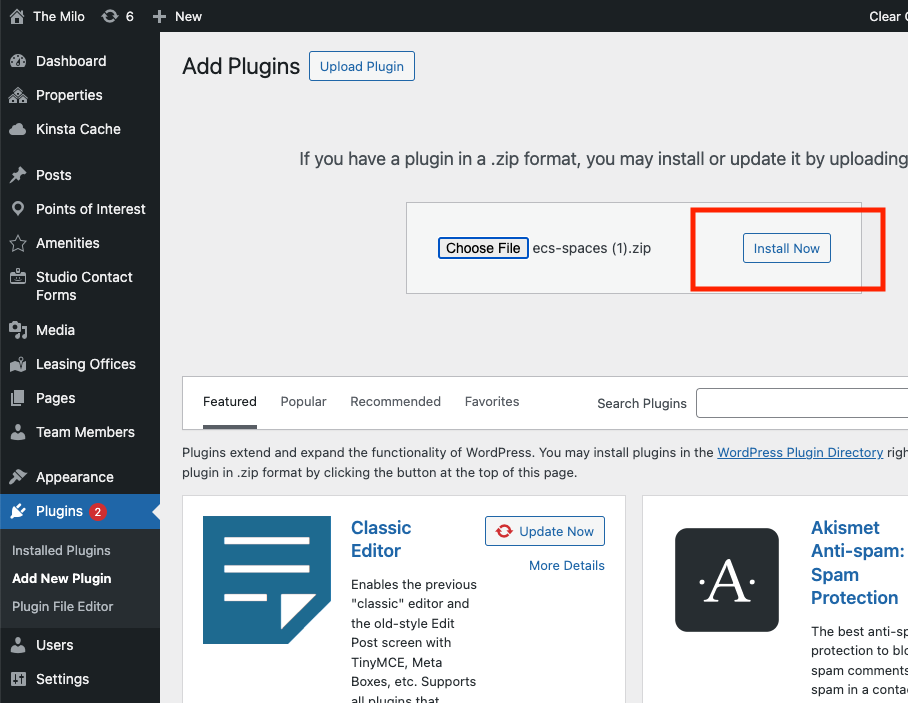
Task: Click the home icon beside The Milo
Action: tap(17, 16)
